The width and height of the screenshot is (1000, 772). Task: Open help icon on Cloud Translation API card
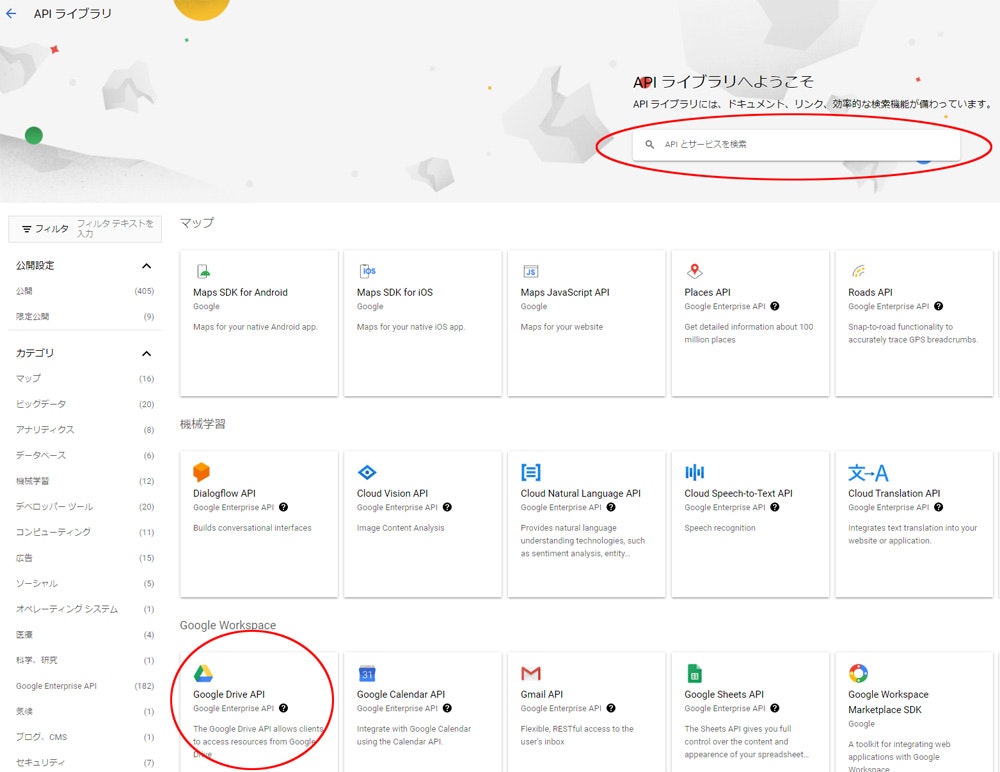click(938, 507)
